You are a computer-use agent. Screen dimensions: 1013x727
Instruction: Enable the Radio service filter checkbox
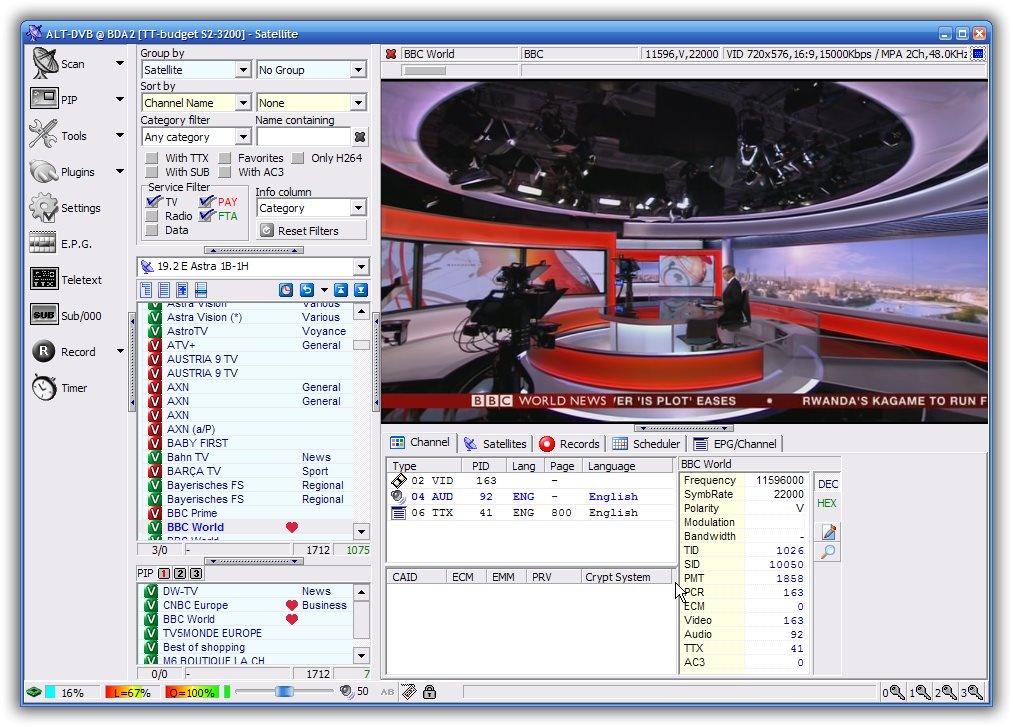(x=152, y=216)
